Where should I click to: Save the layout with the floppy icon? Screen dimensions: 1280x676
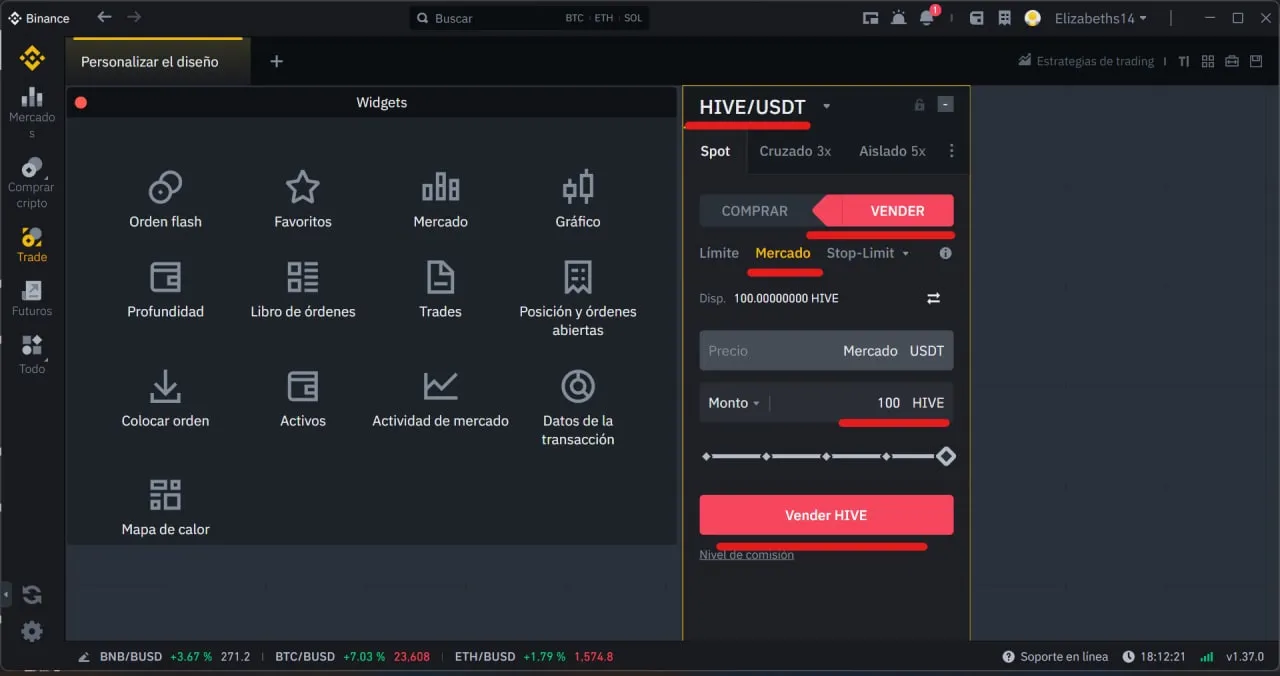point(1256,61)
